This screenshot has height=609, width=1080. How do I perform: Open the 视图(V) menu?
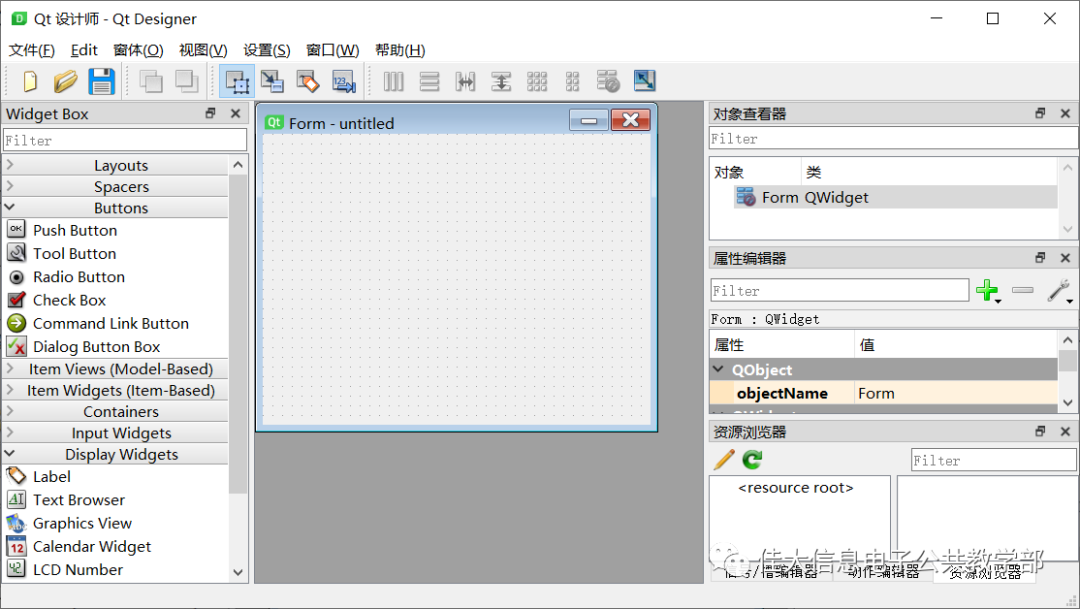[x=203, y=50]
